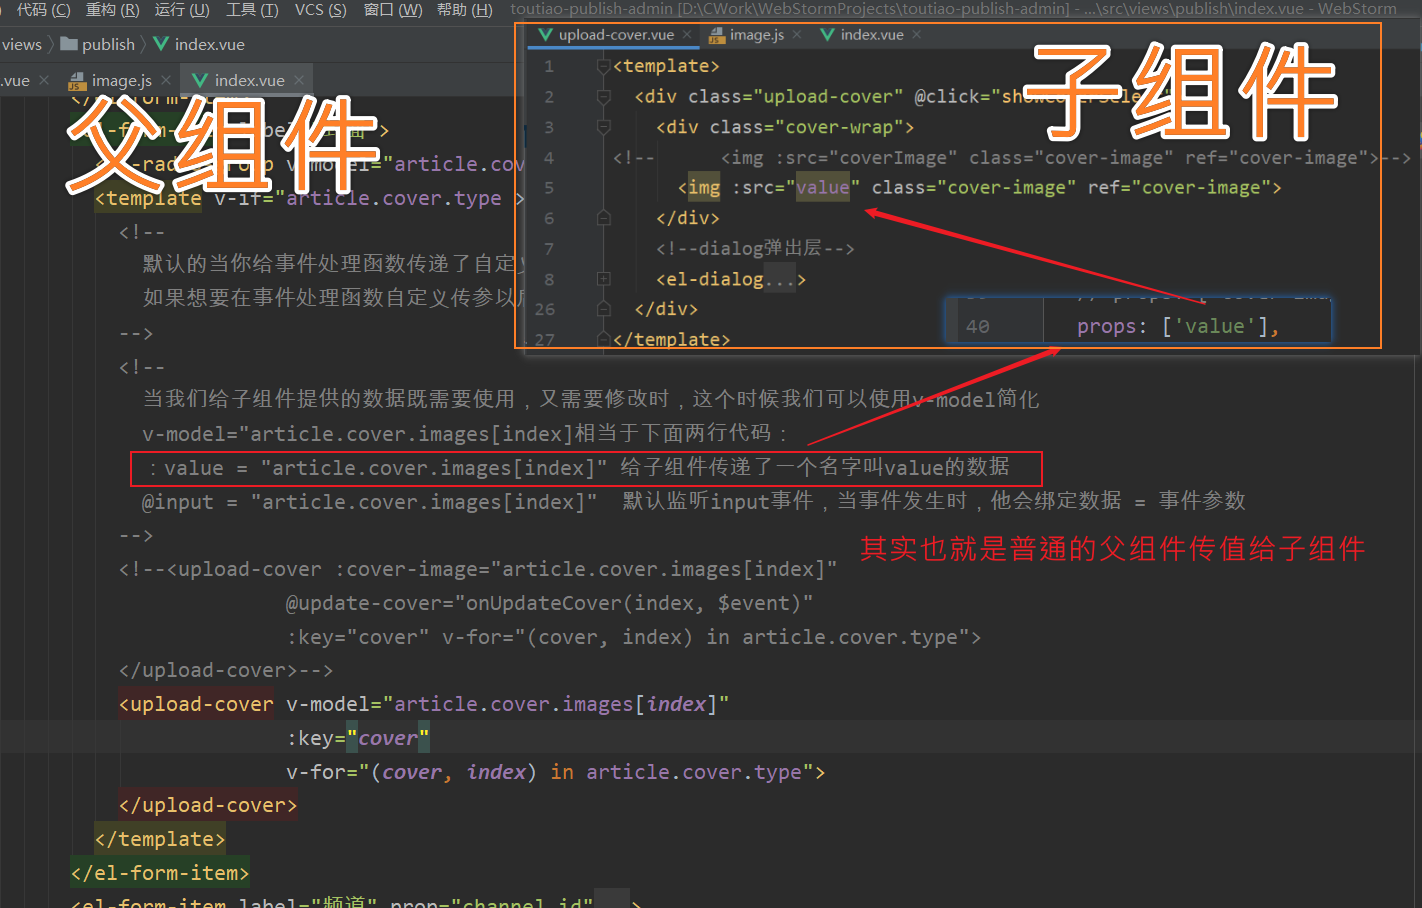
Task: Click the commented @update-cover="onUpdateCover(index, $event)" line
Action: point(549,603)
